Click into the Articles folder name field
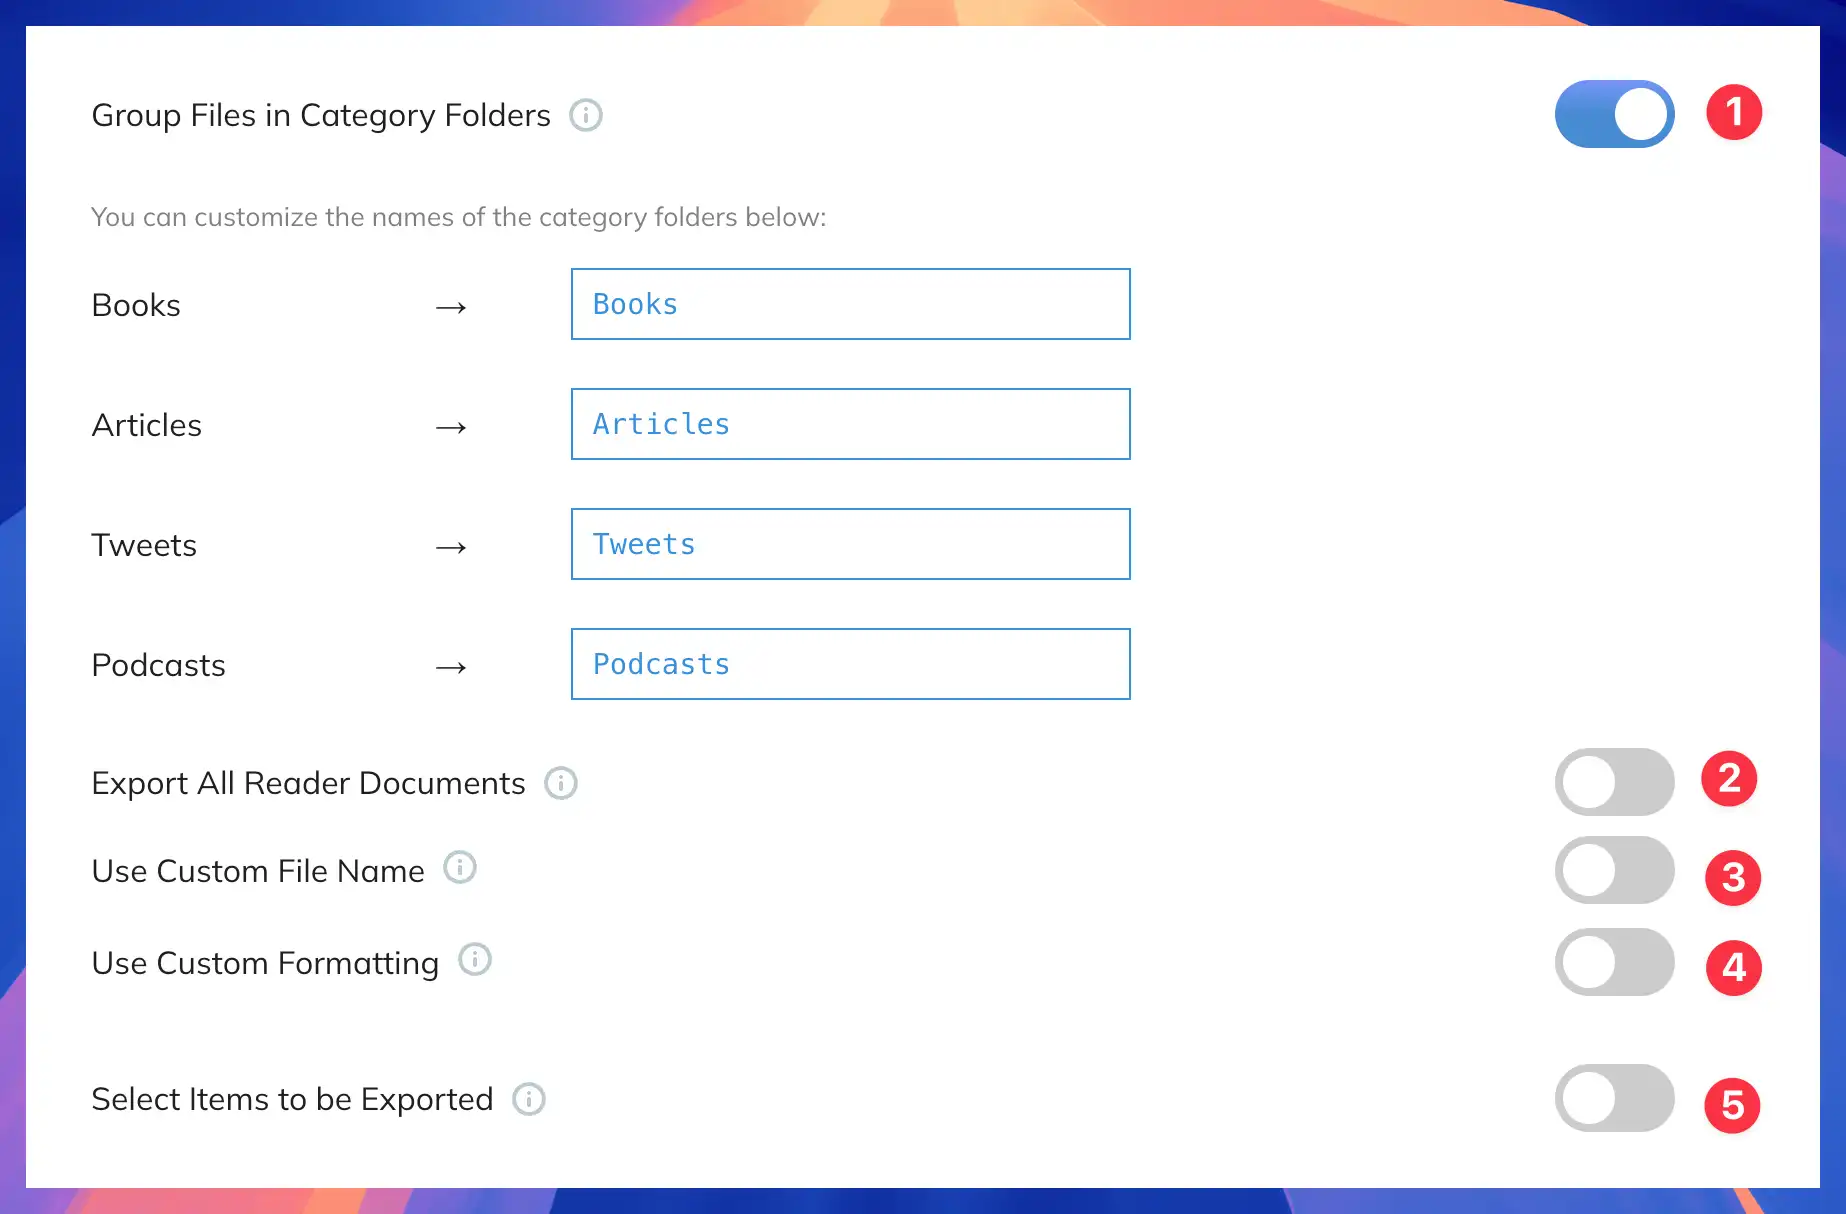 coord(851,424)
